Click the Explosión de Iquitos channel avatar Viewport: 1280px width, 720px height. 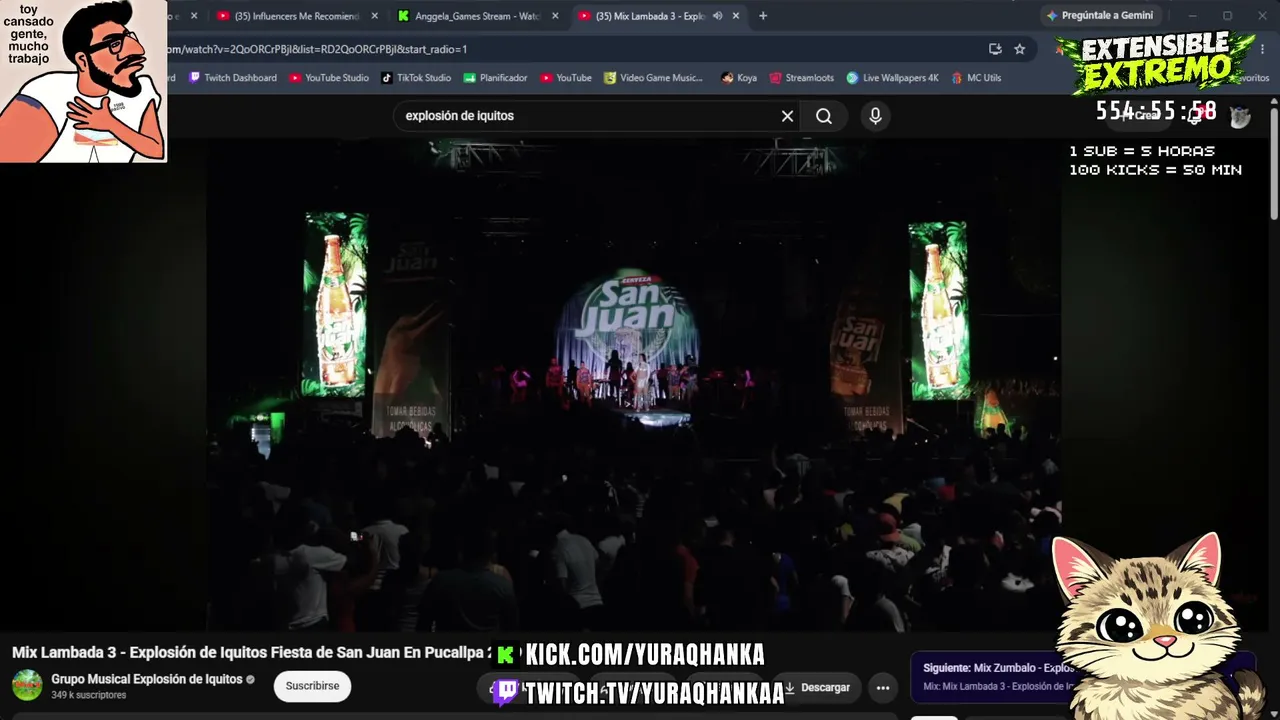(27, 686)
